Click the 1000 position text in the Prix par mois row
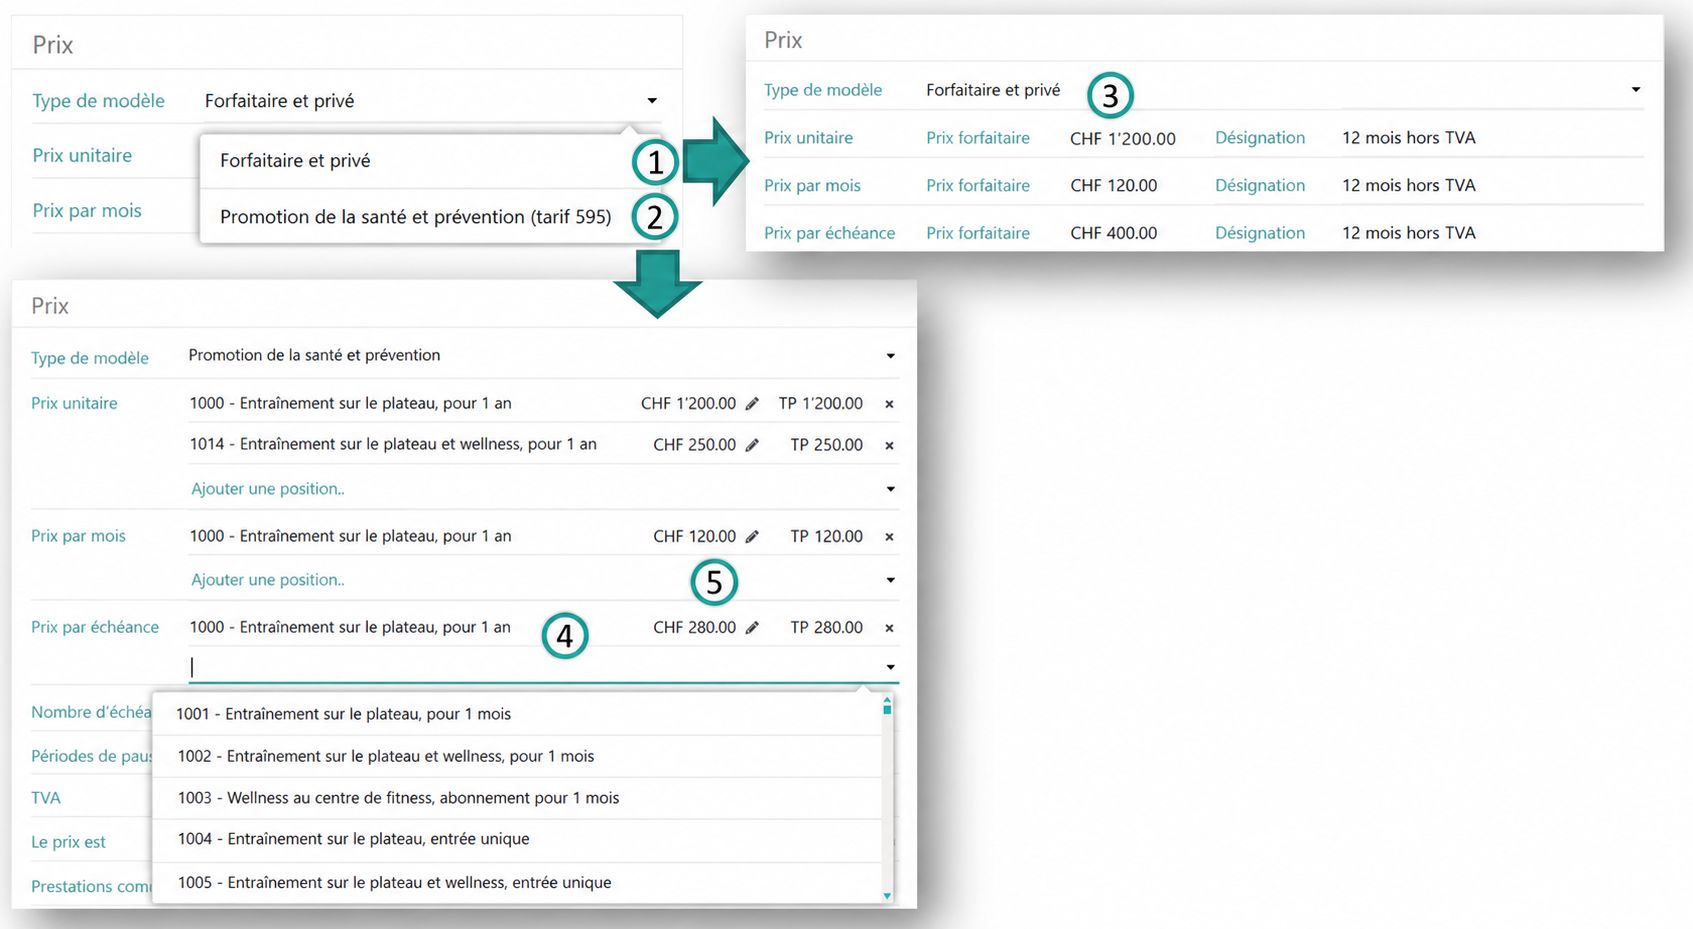Viewport: 1693px width, 929px height. click(x=350, y=537)
